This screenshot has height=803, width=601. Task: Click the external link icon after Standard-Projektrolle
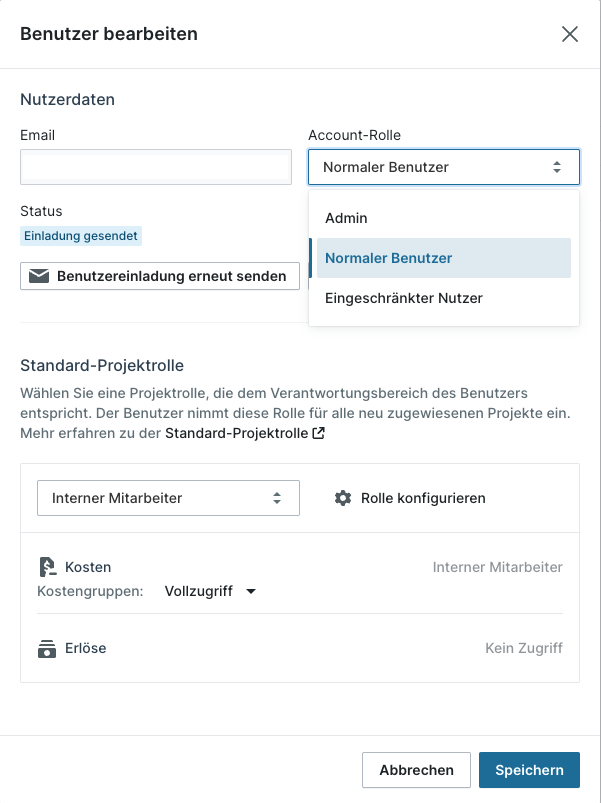[x=318, y=433]
